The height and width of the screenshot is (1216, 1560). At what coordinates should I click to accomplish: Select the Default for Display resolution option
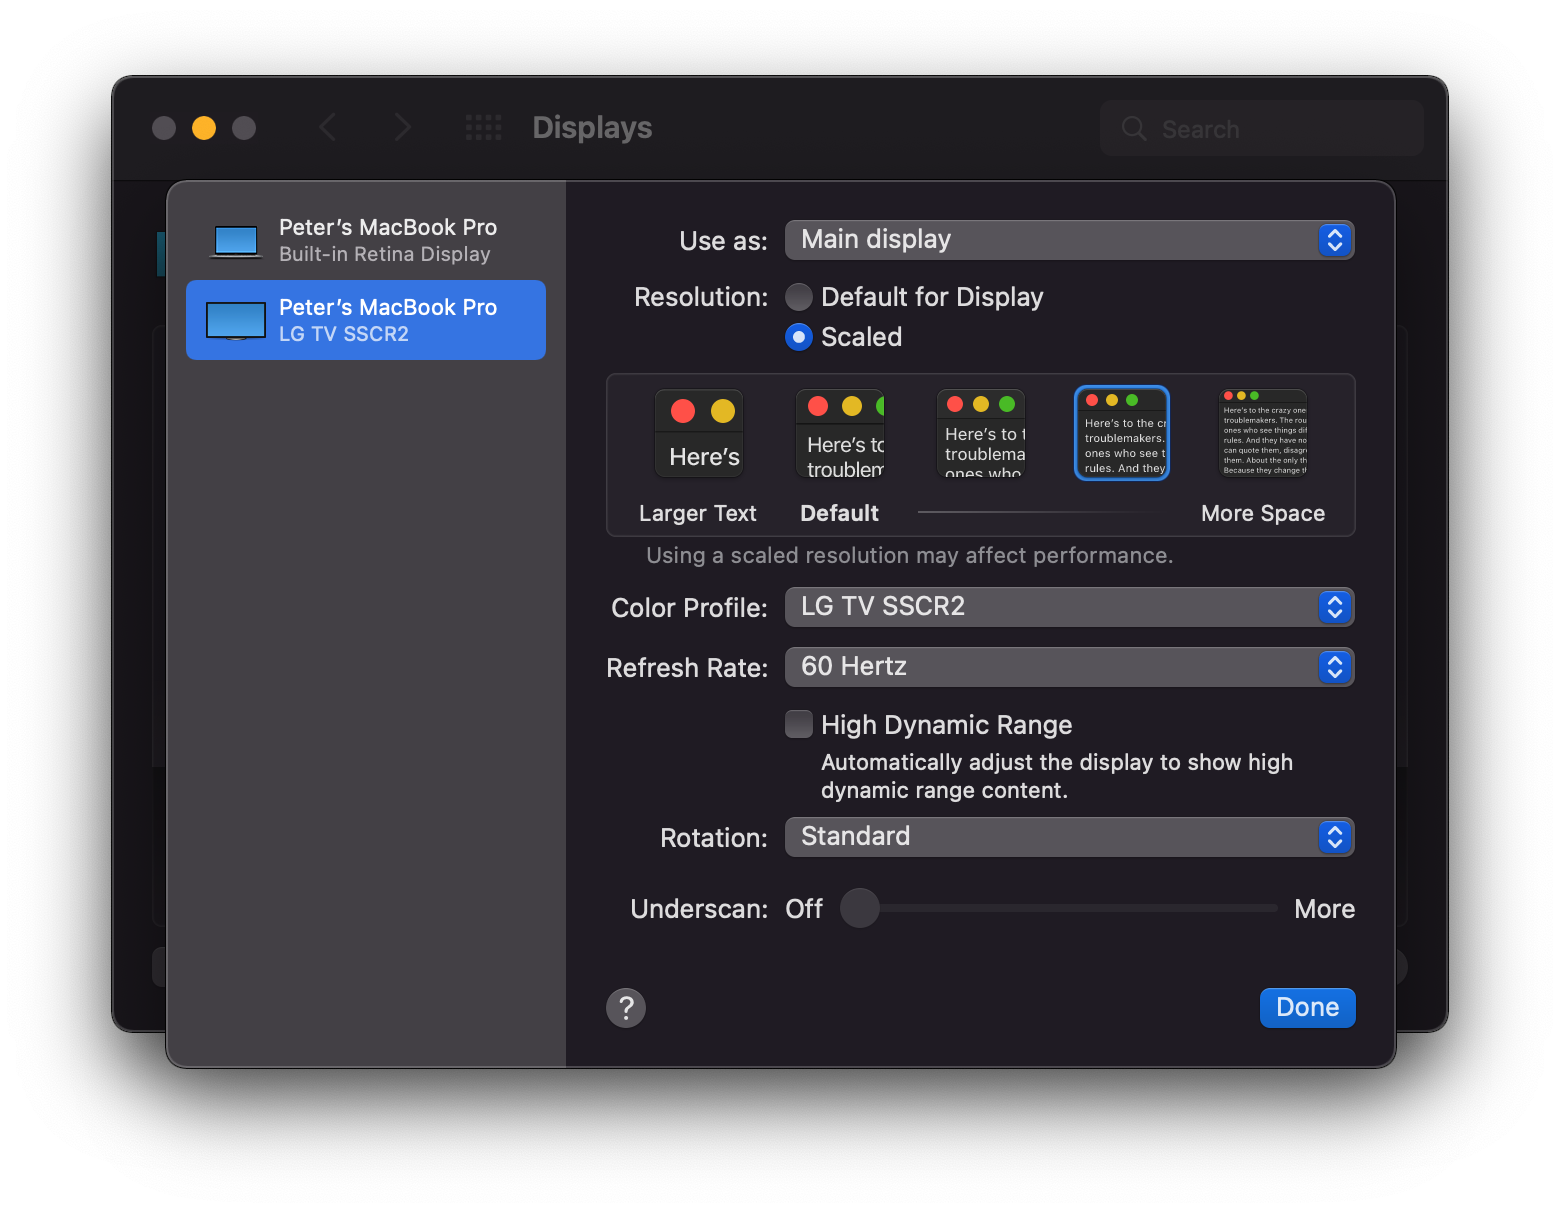(799, 296)
